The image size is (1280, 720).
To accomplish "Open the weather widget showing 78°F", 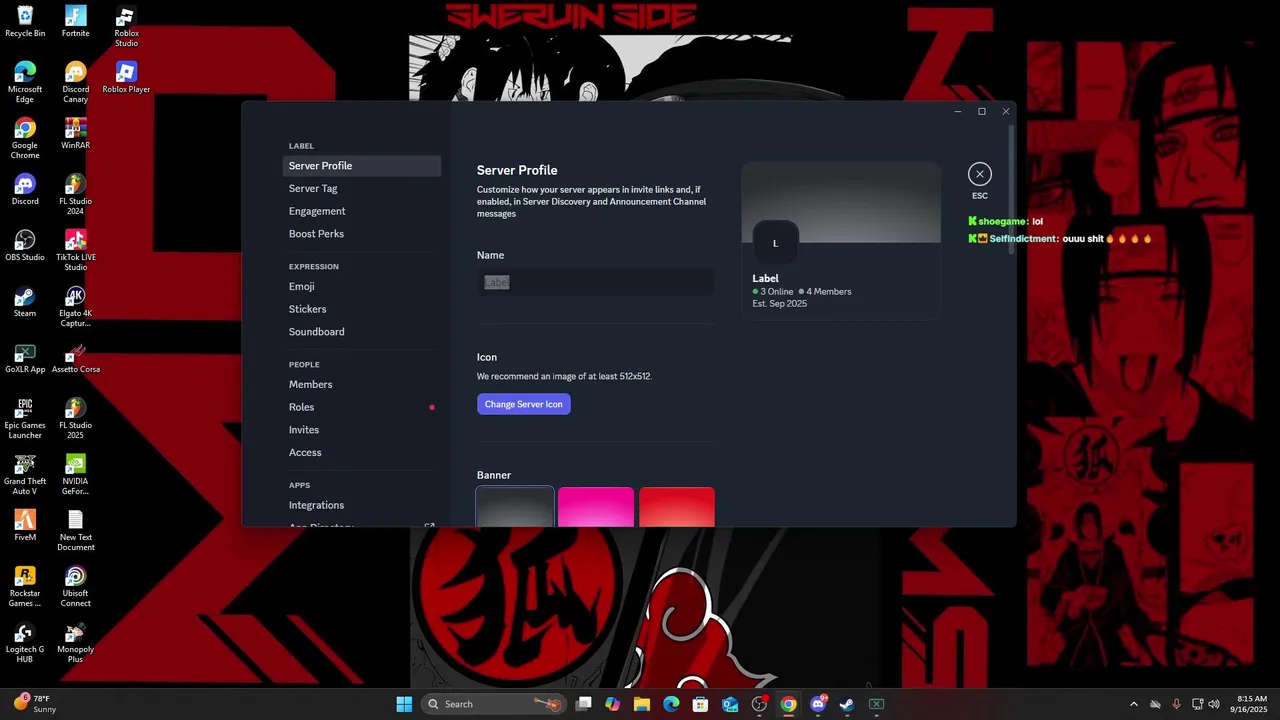I will [36, 704].
